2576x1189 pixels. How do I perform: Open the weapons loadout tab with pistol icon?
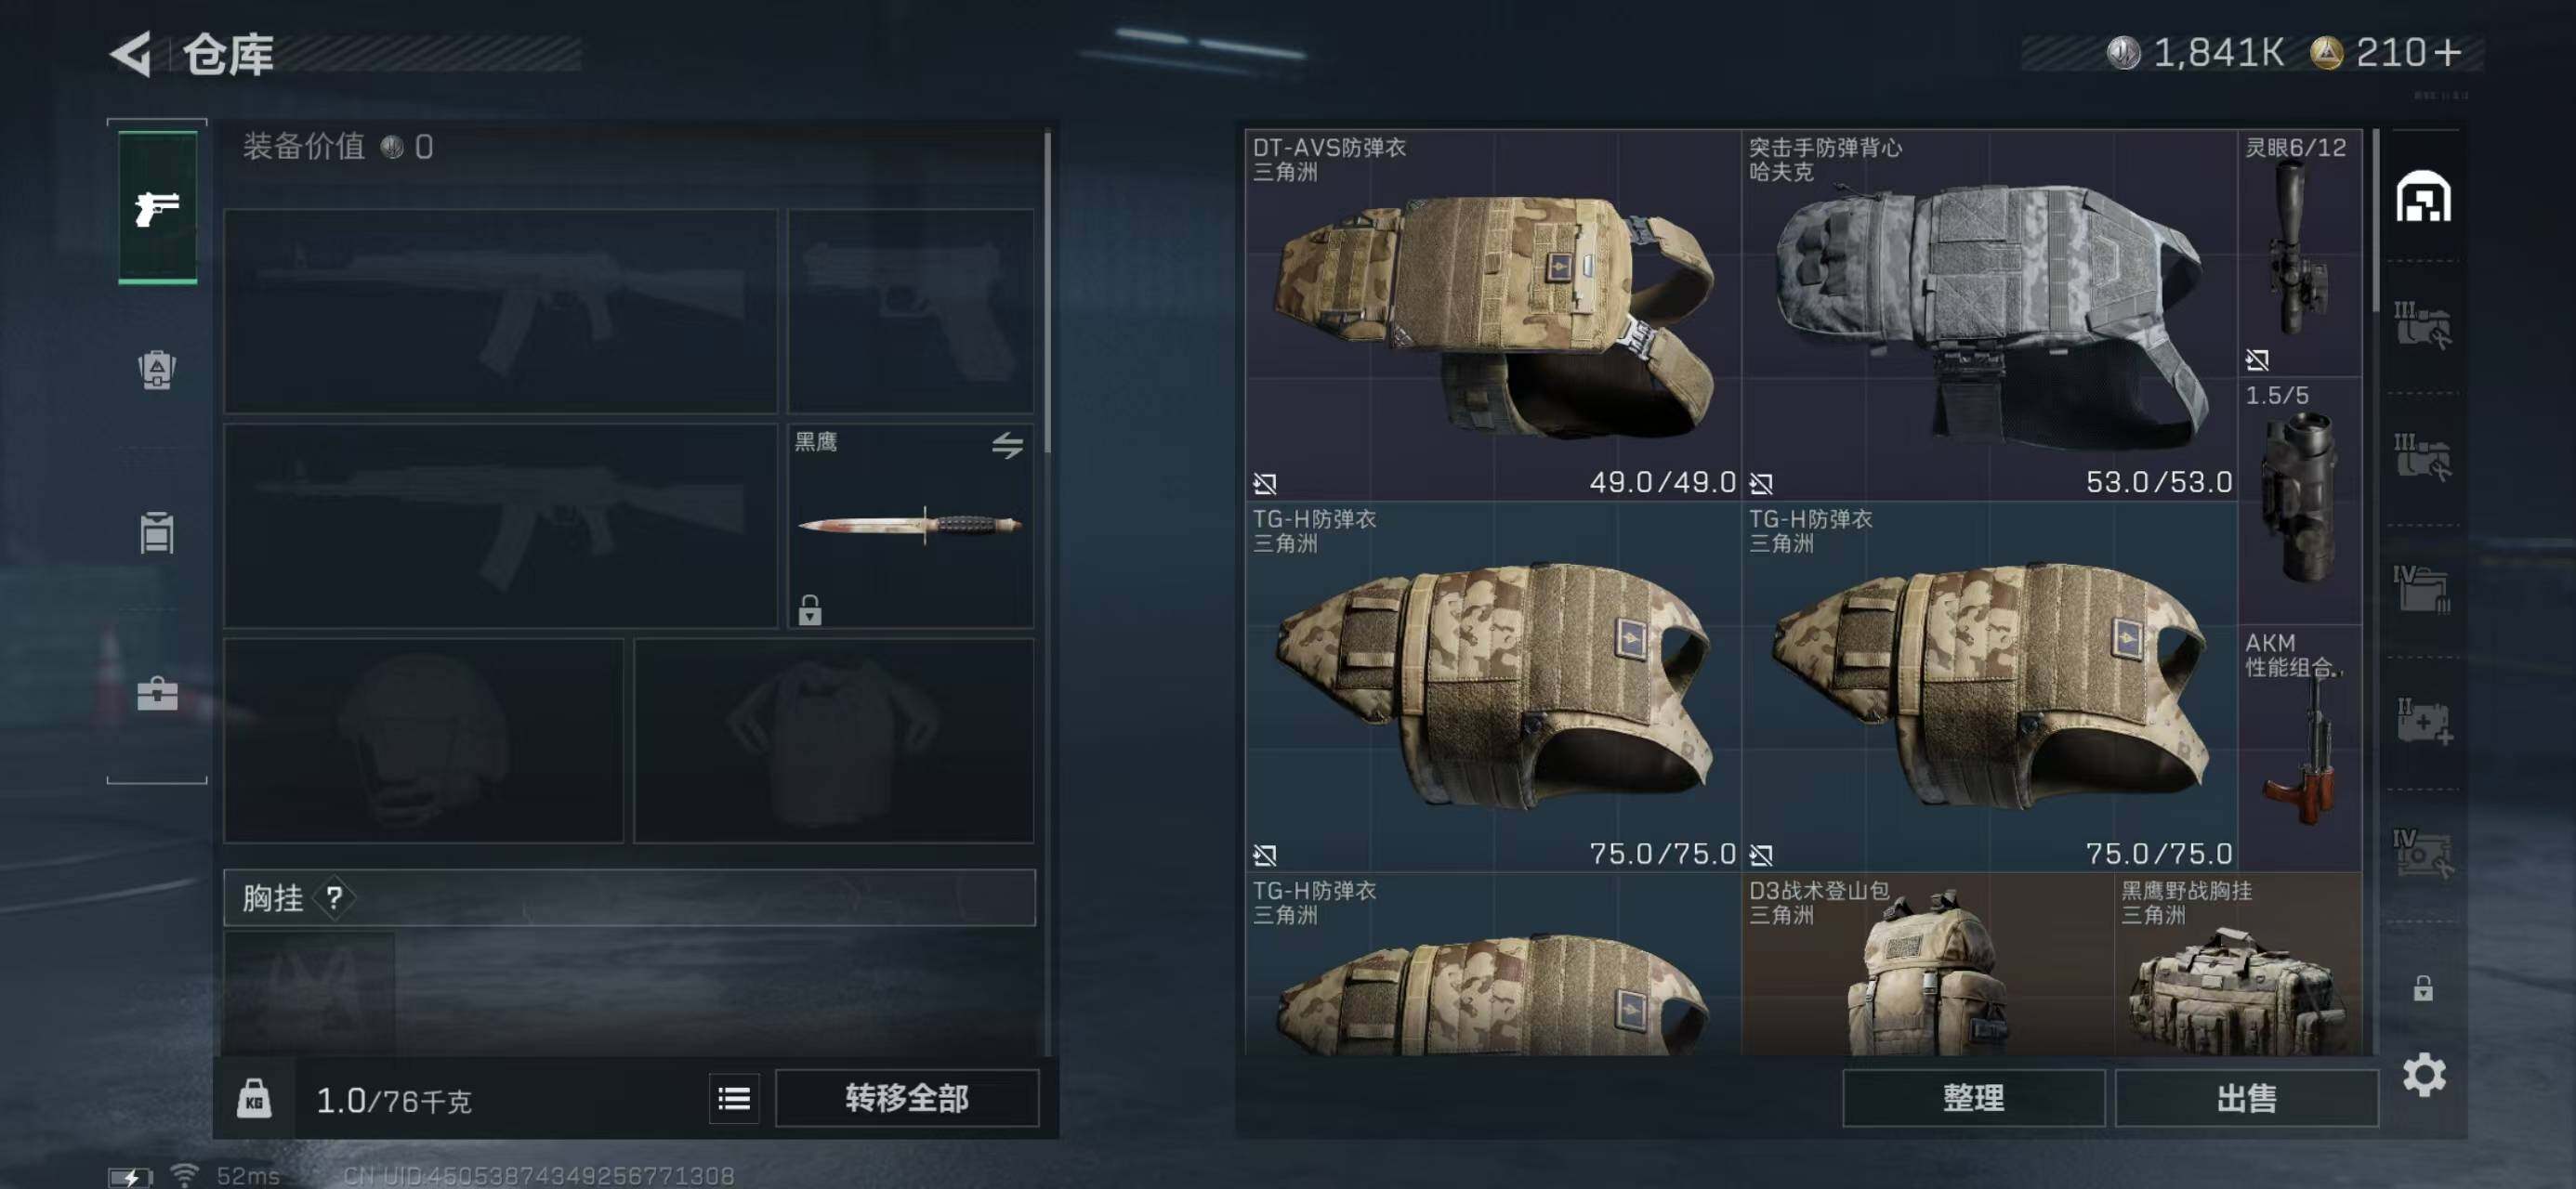pos(157,207)
